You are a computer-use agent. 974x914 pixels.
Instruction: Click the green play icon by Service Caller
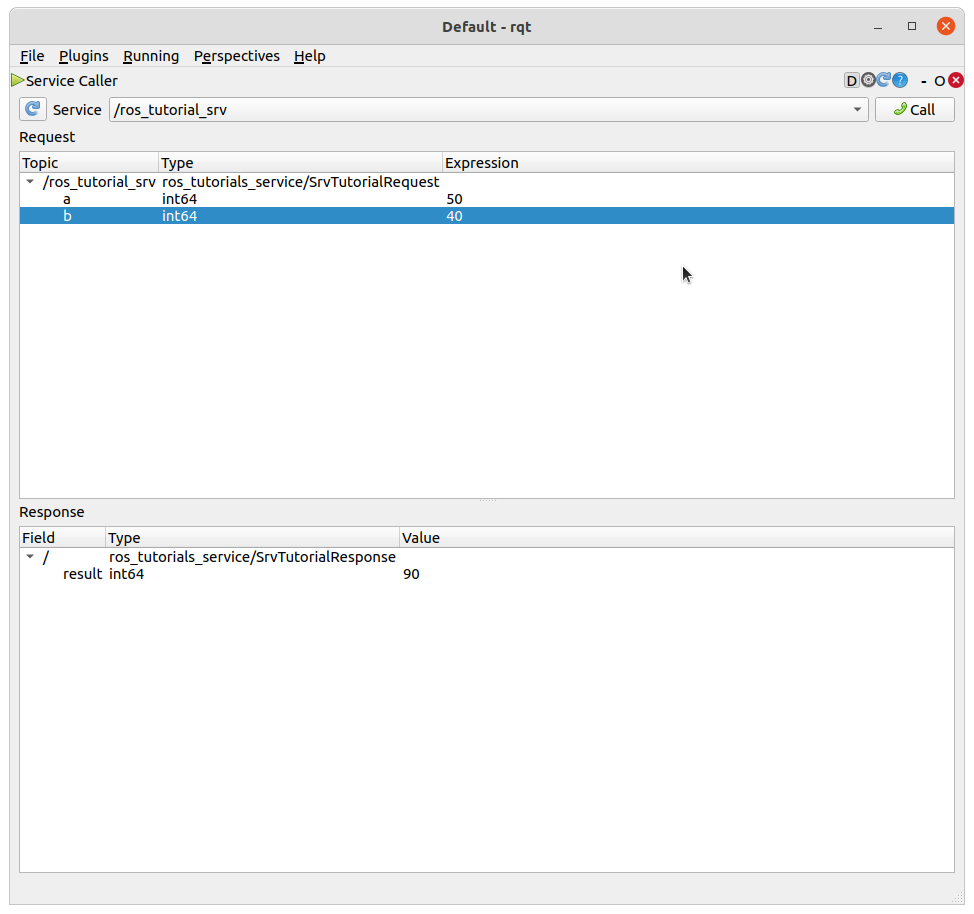click(x=17, y=80)
